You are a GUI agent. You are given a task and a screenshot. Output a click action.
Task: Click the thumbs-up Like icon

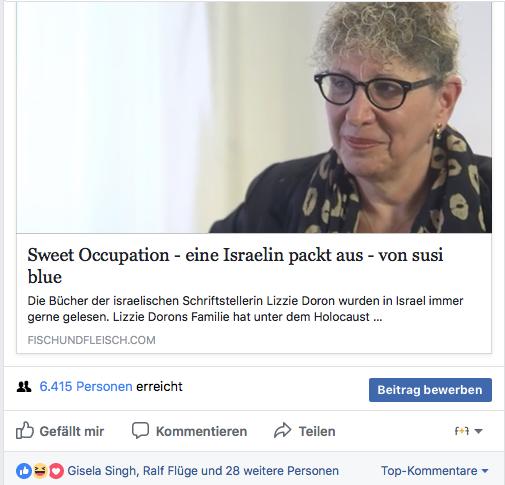(x=25, y=430)
